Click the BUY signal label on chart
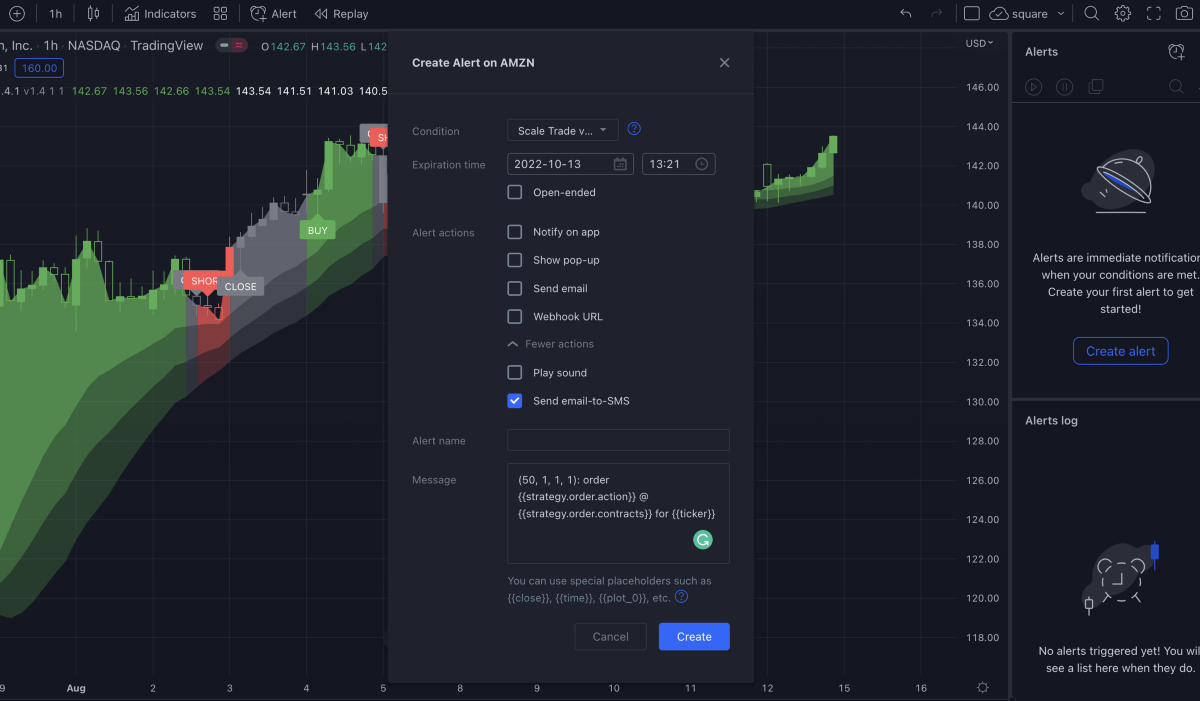 (317, 230)
